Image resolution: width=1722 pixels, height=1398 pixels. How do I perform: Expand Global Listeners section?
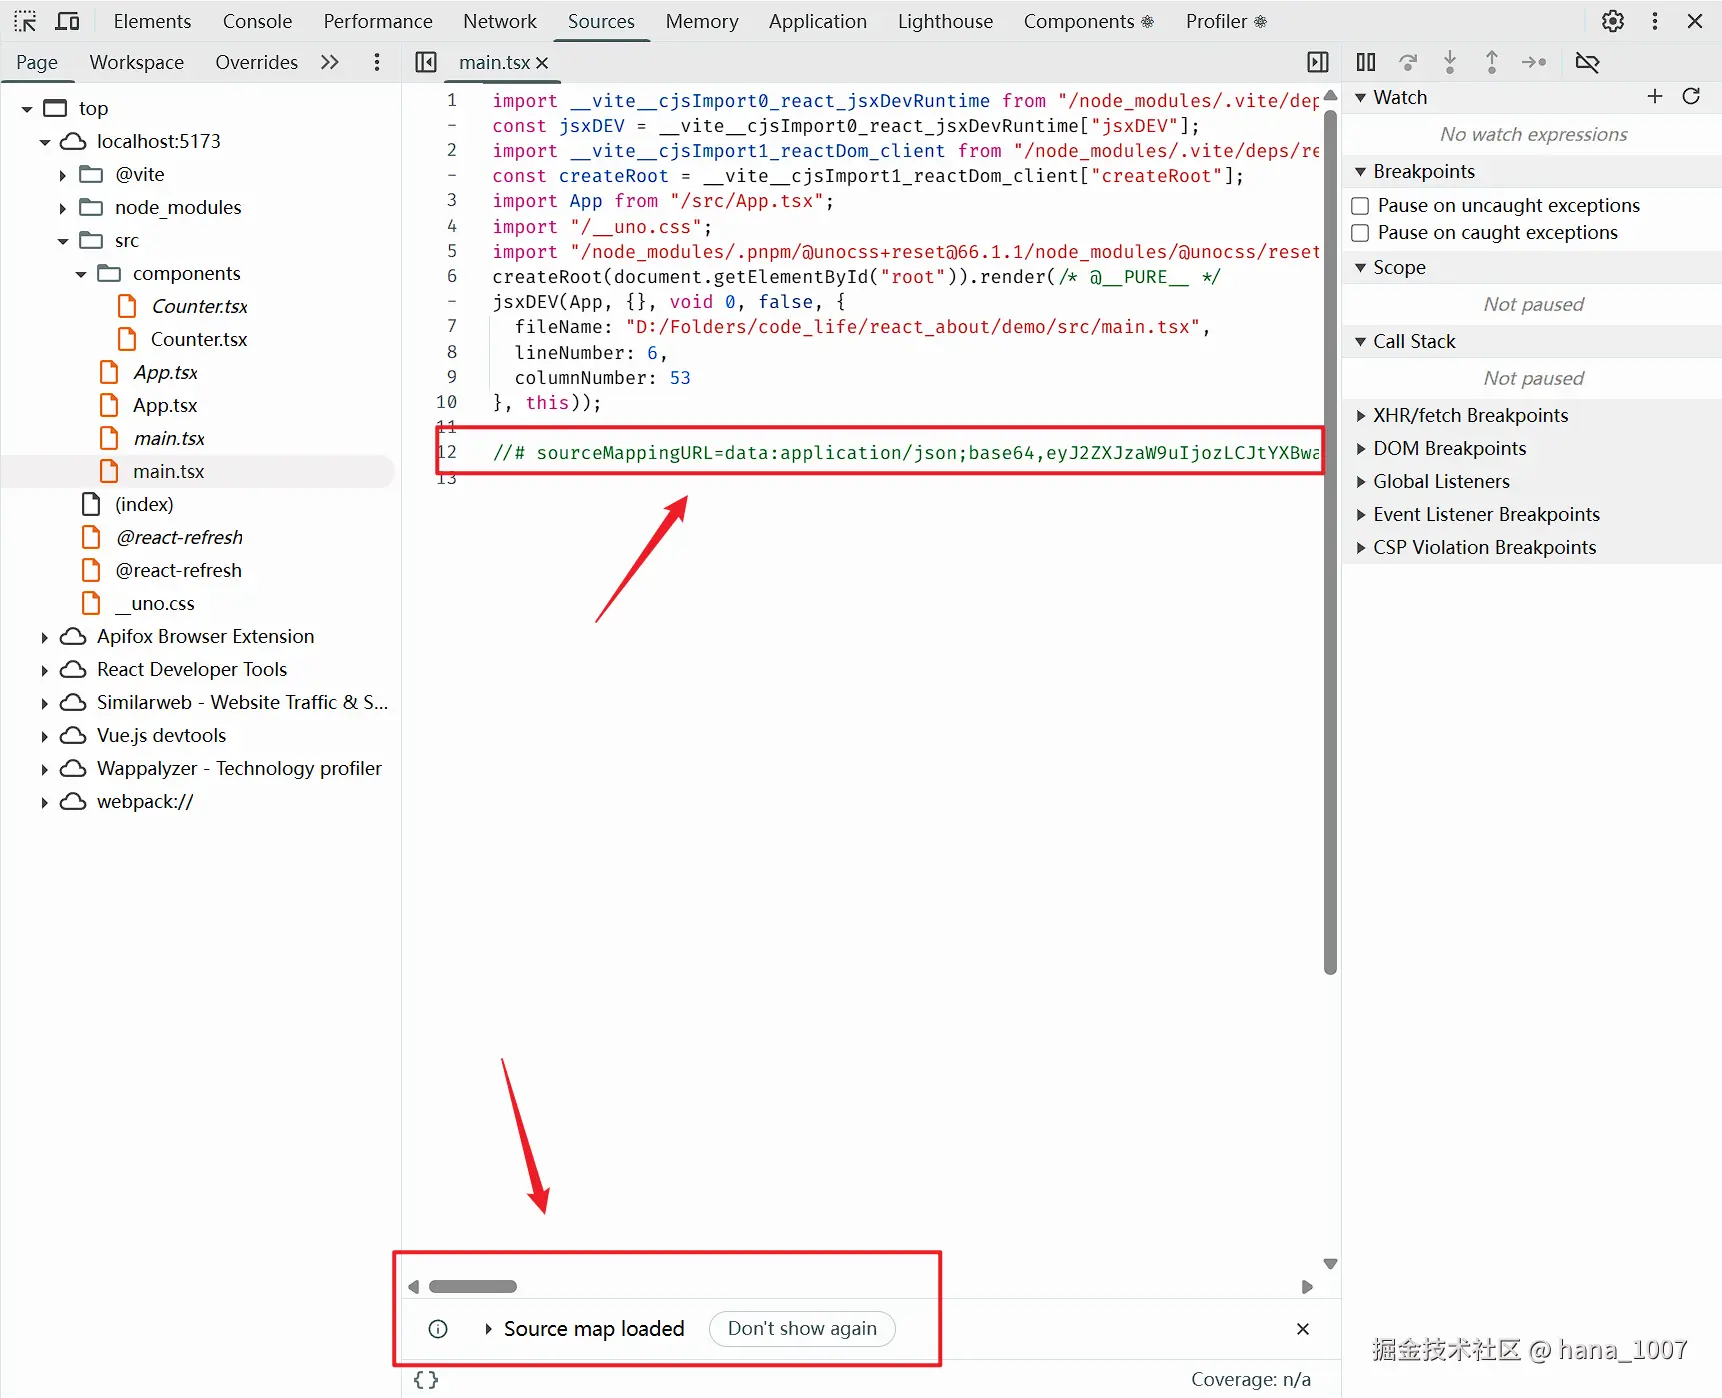[1360, 481]
